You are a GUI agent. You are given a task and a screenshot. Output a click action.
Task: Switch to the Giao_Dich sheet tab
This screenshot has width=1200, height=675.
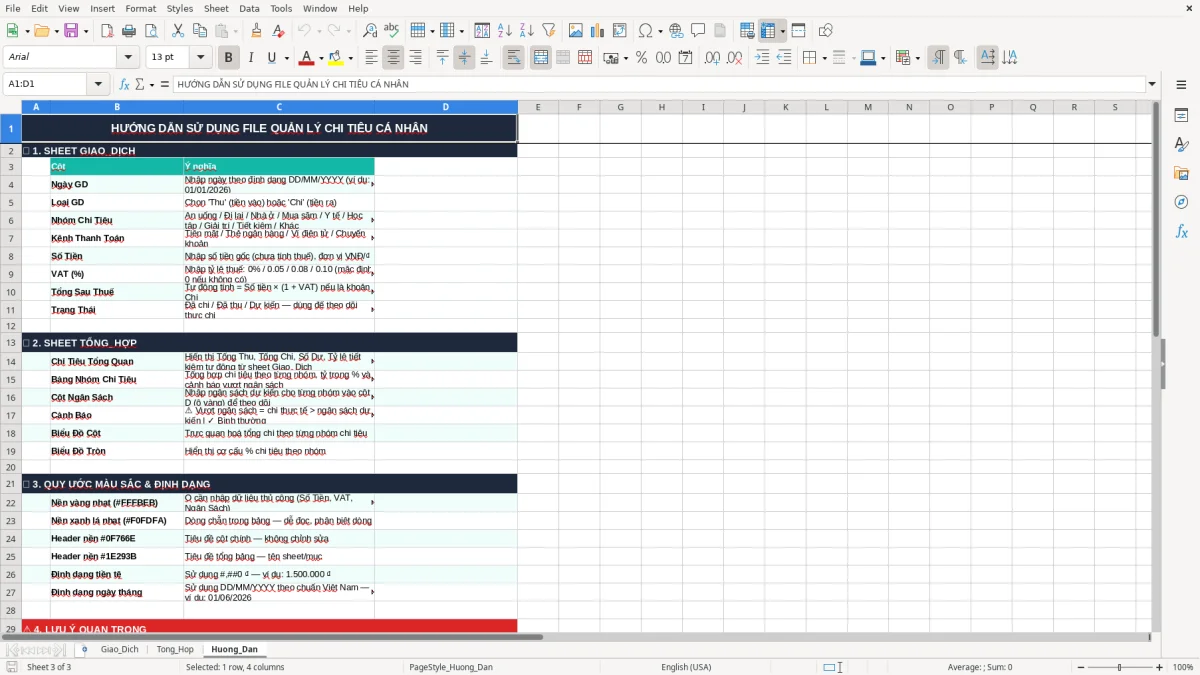click(x=120, y=649)
